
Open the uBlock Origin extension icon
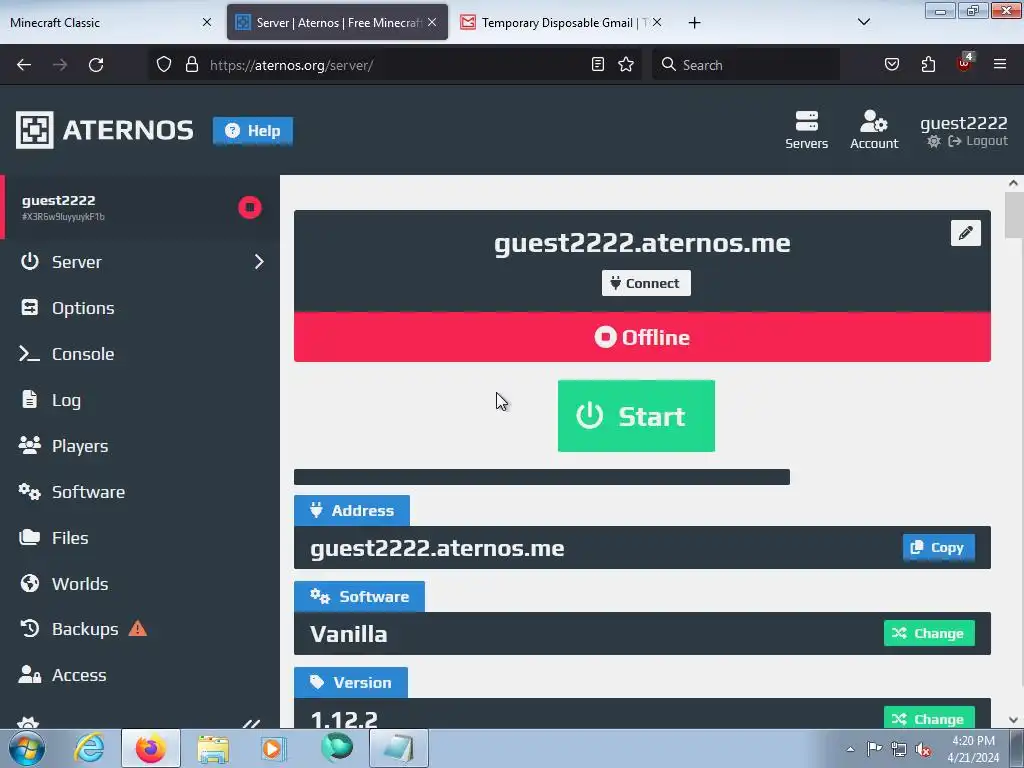(965, 63)
